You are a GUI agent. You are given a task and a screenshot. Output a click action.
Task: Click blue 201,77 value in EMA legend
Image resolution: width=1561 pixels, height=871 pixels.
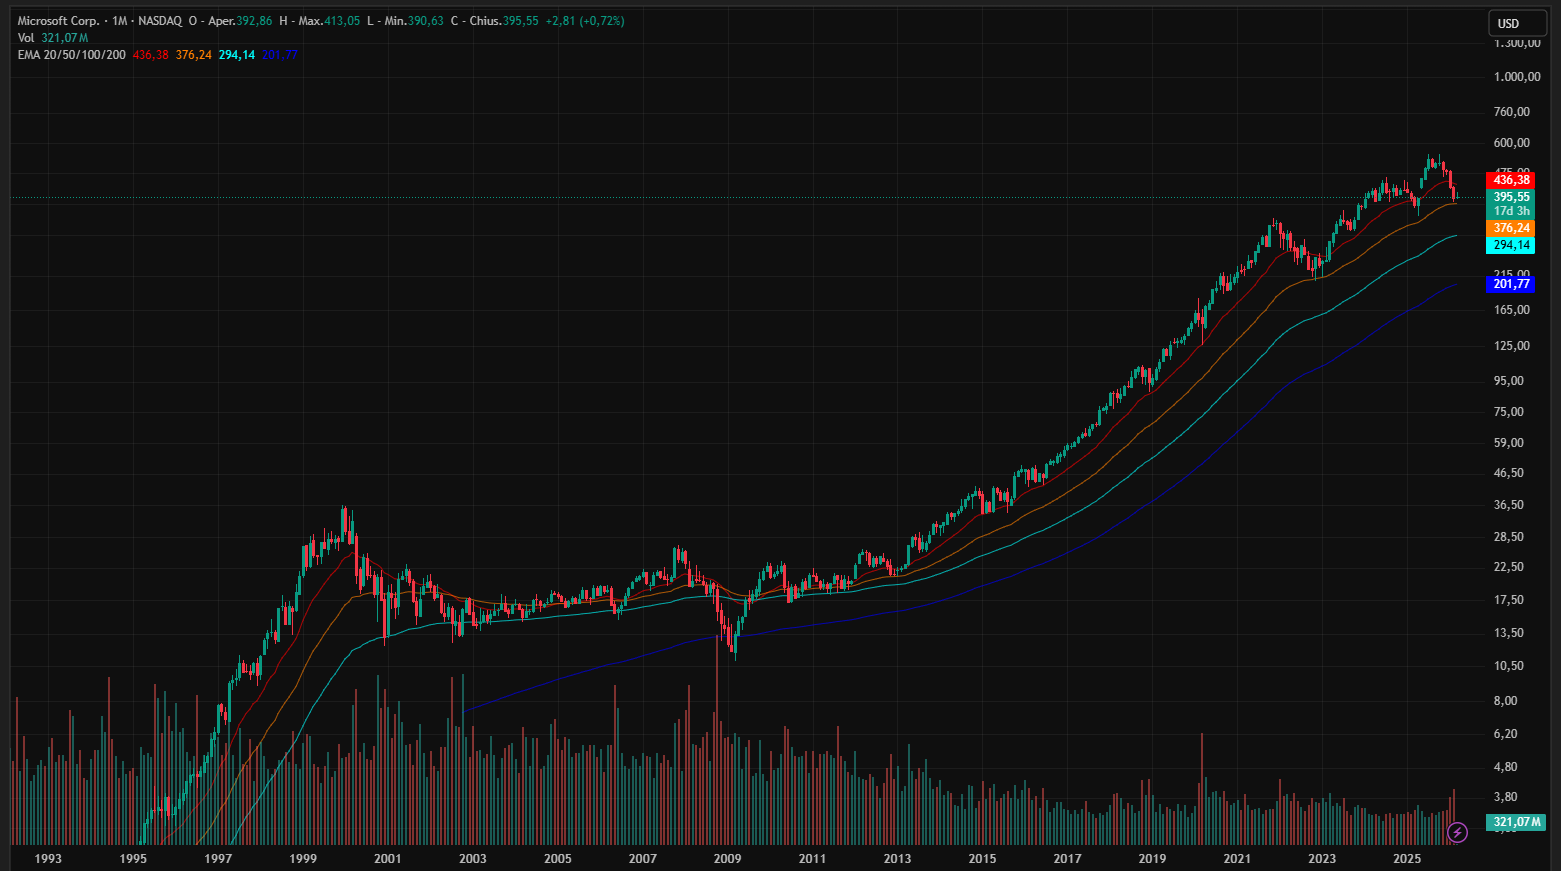[x=280, y=55]
